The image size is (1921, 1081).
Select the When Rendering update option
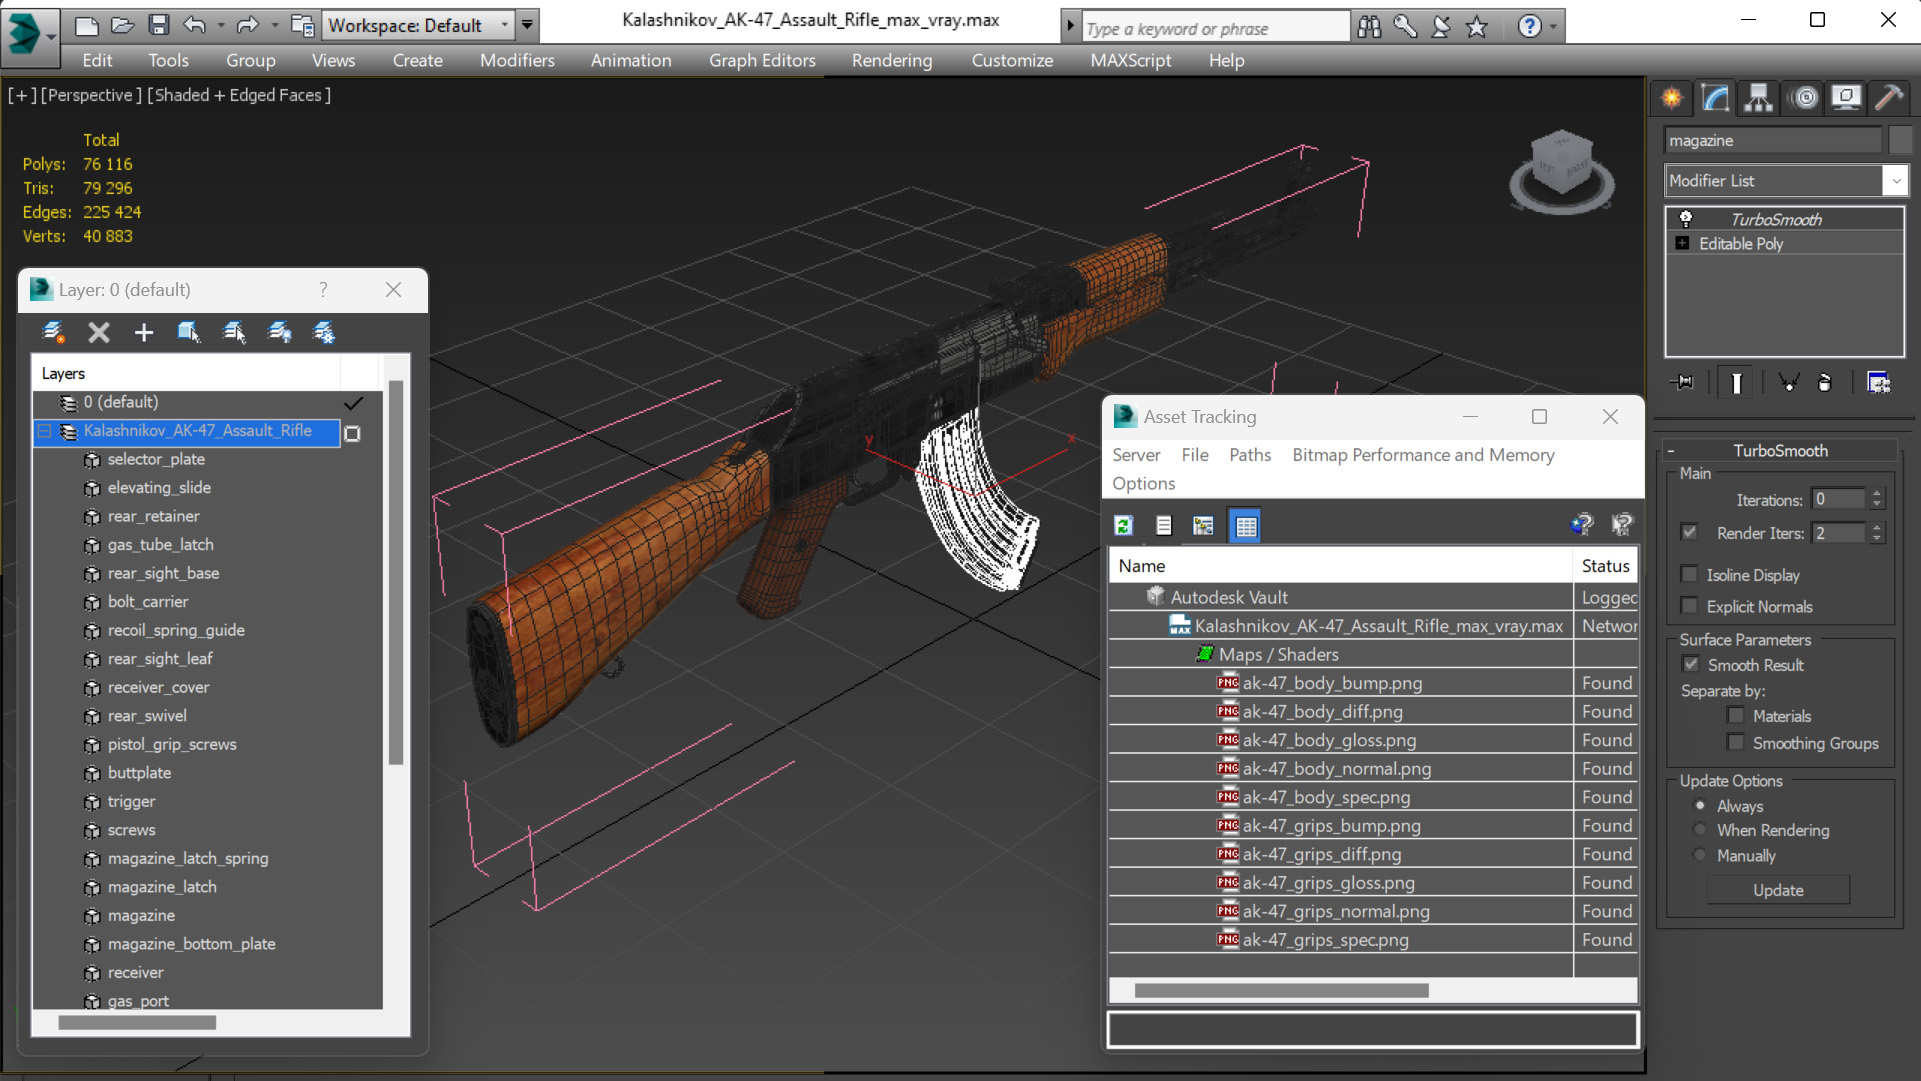coord(1700,830)
